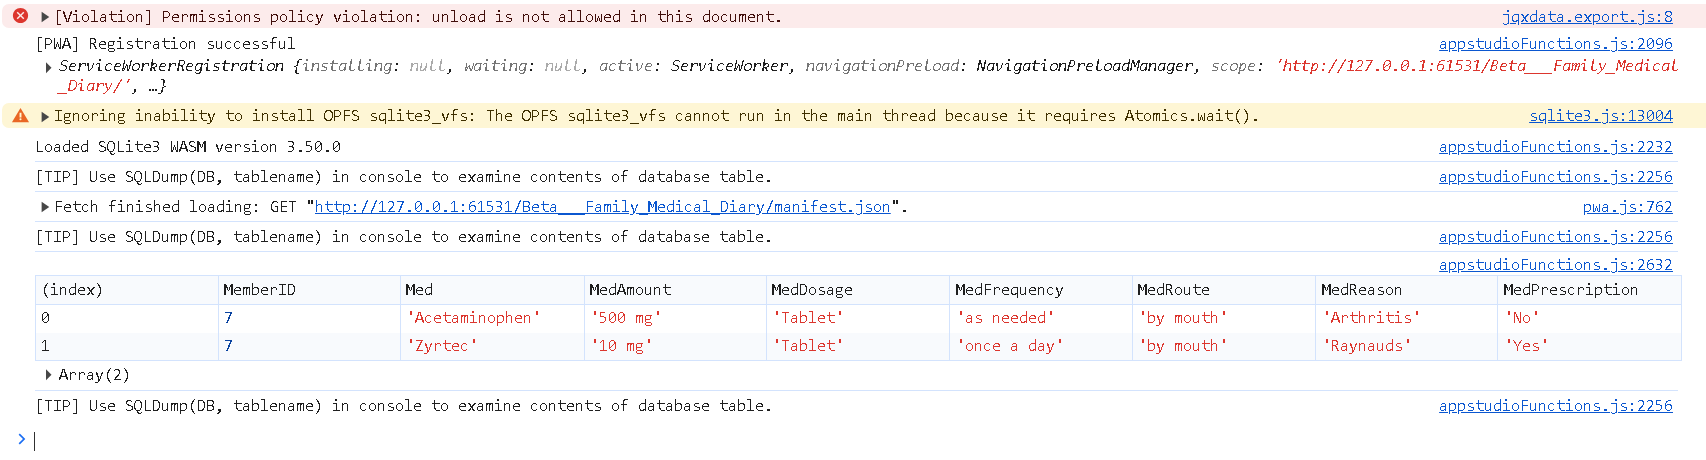Image resolution: width=1706 pixels, height=460 pixels.
Task: Click the yellow warning triangle icon
Action: pos(20,116)
